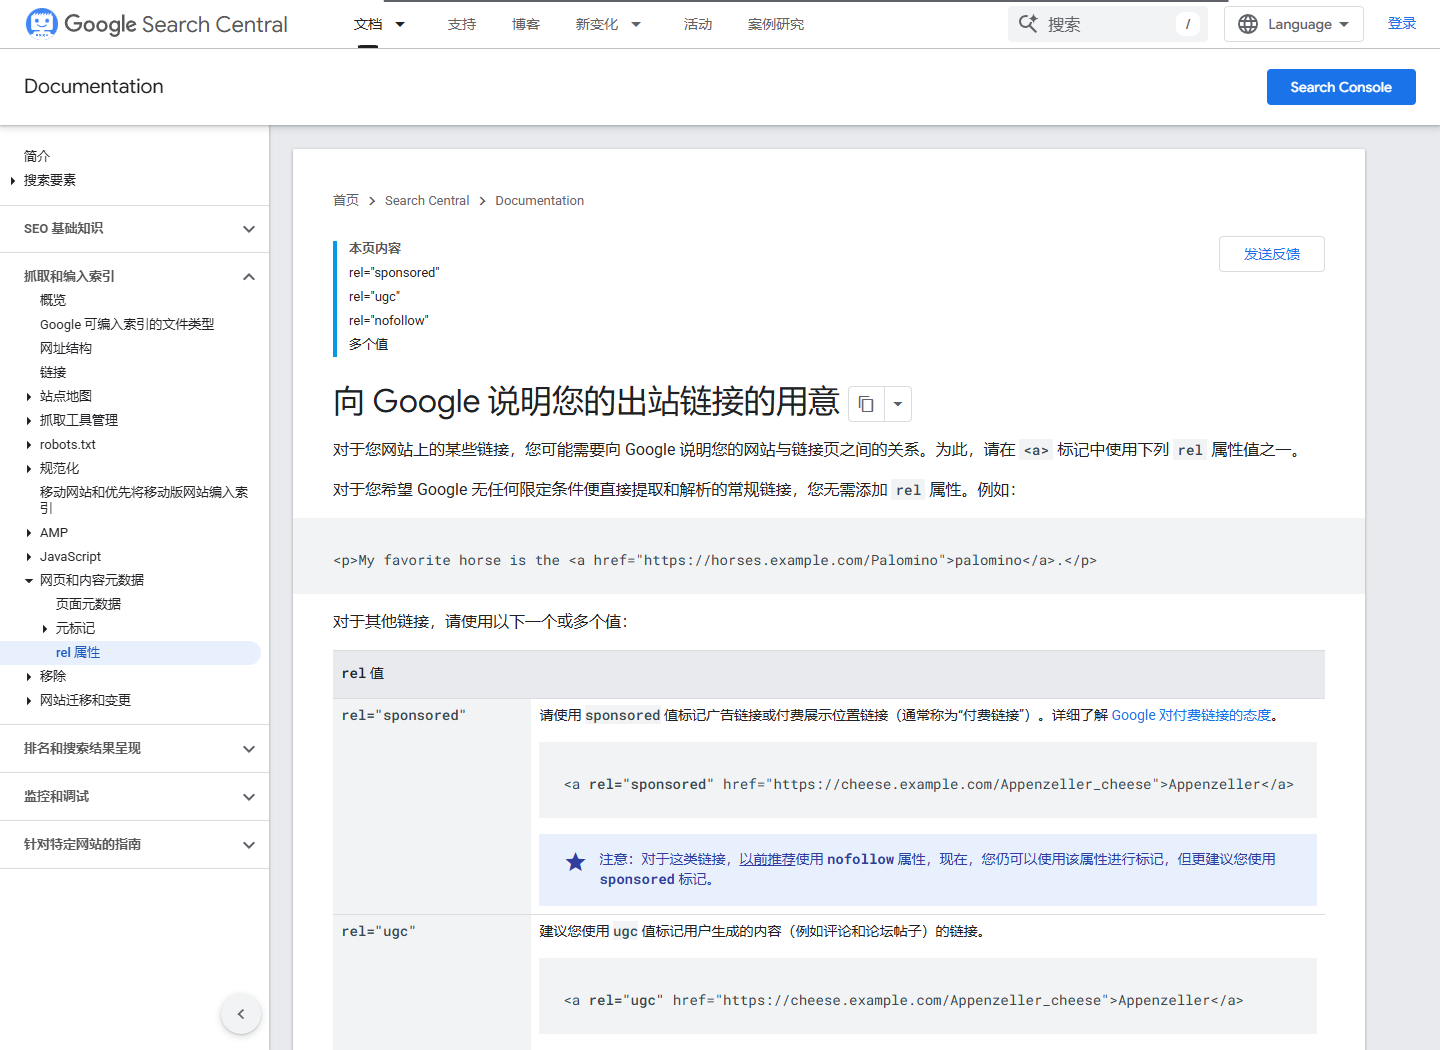
Task: Expand 抓取工具管理 tree item
Action: coord(28,421)
